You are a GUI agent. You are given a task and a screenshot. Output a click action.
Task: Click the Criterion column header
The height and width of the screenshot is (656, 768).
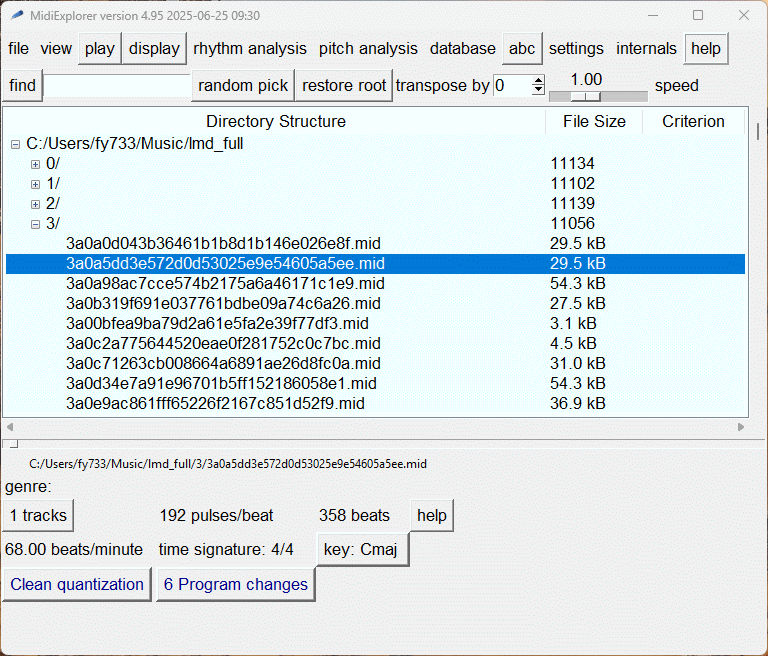693,121
